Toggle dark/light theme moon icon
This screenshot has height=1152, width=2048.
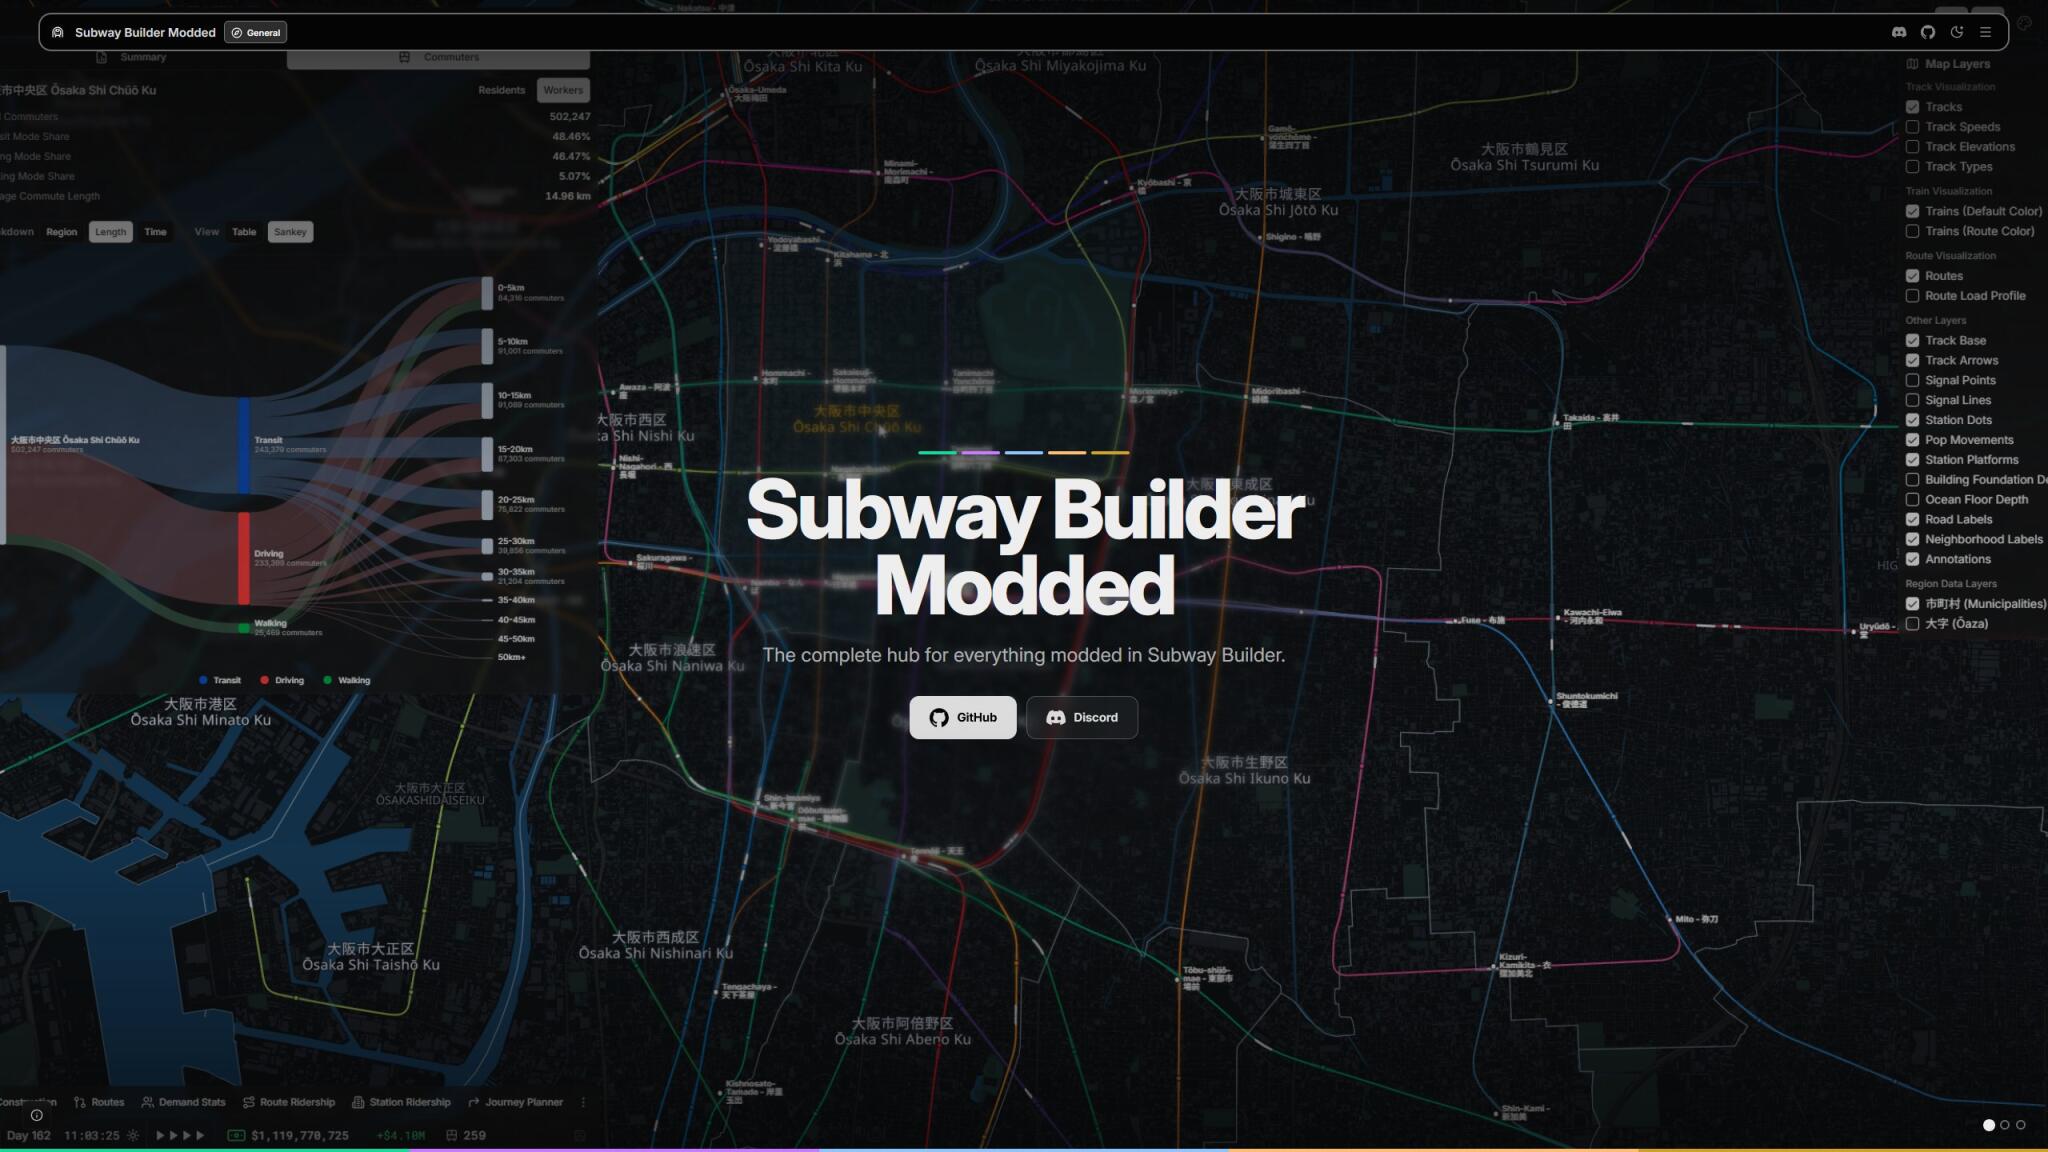pyautogui.click(x=1957, y=32)
